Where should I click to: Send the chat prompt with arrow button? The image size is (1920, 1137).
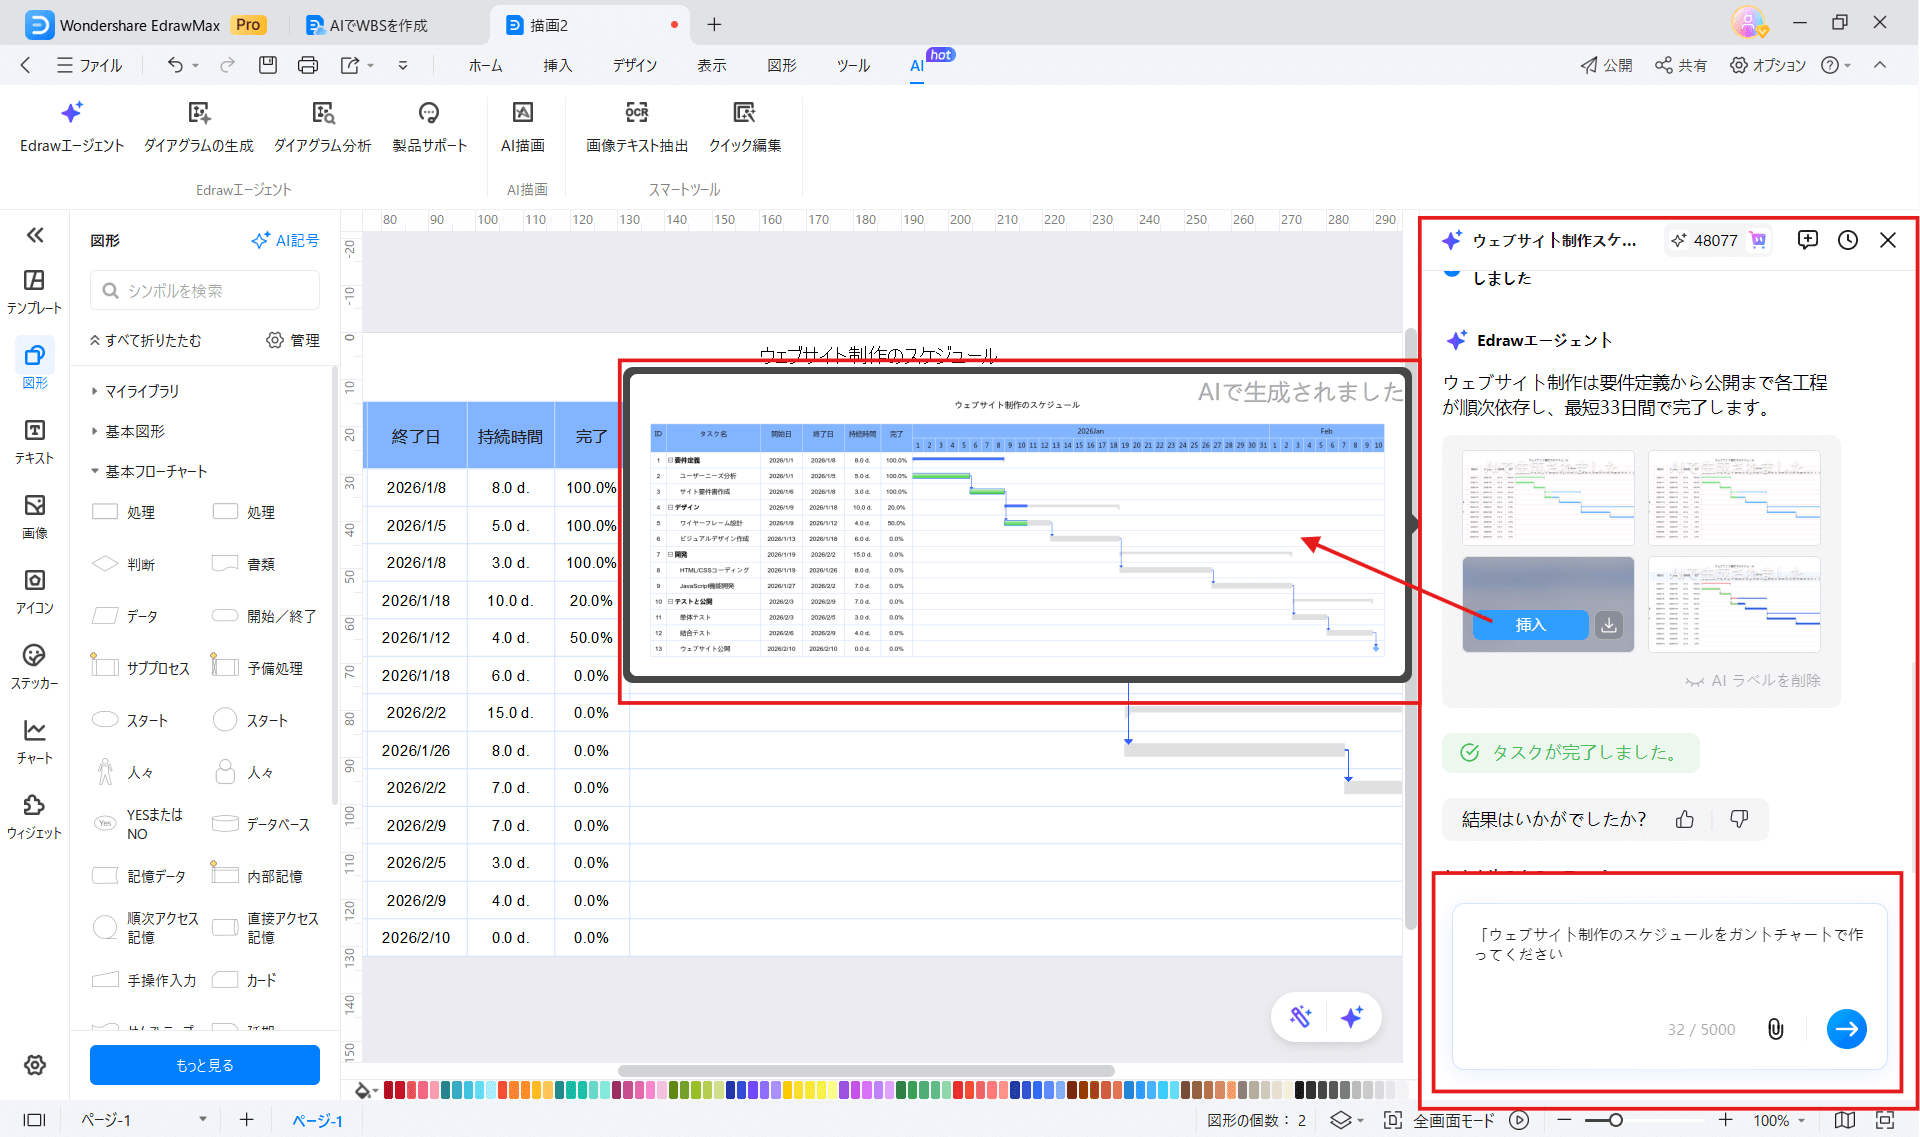point(1846,1029)
